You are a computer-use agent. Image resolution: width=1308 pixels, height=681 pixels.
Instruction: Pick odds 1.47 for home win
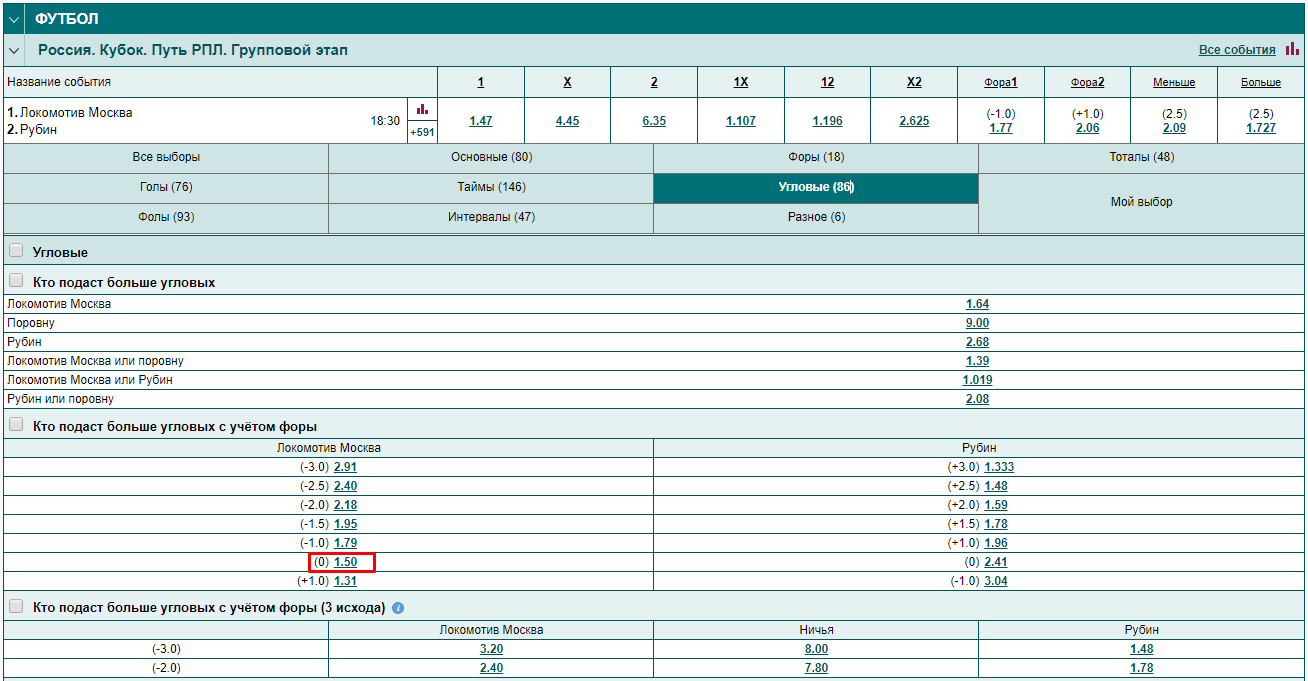[x=481, y=121]
